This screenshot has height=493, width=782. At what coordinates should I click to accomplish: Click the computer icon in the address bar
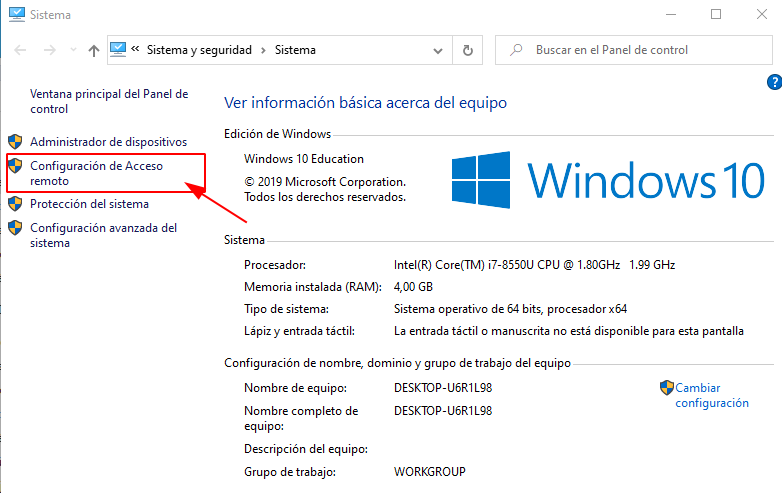point(118,50)
